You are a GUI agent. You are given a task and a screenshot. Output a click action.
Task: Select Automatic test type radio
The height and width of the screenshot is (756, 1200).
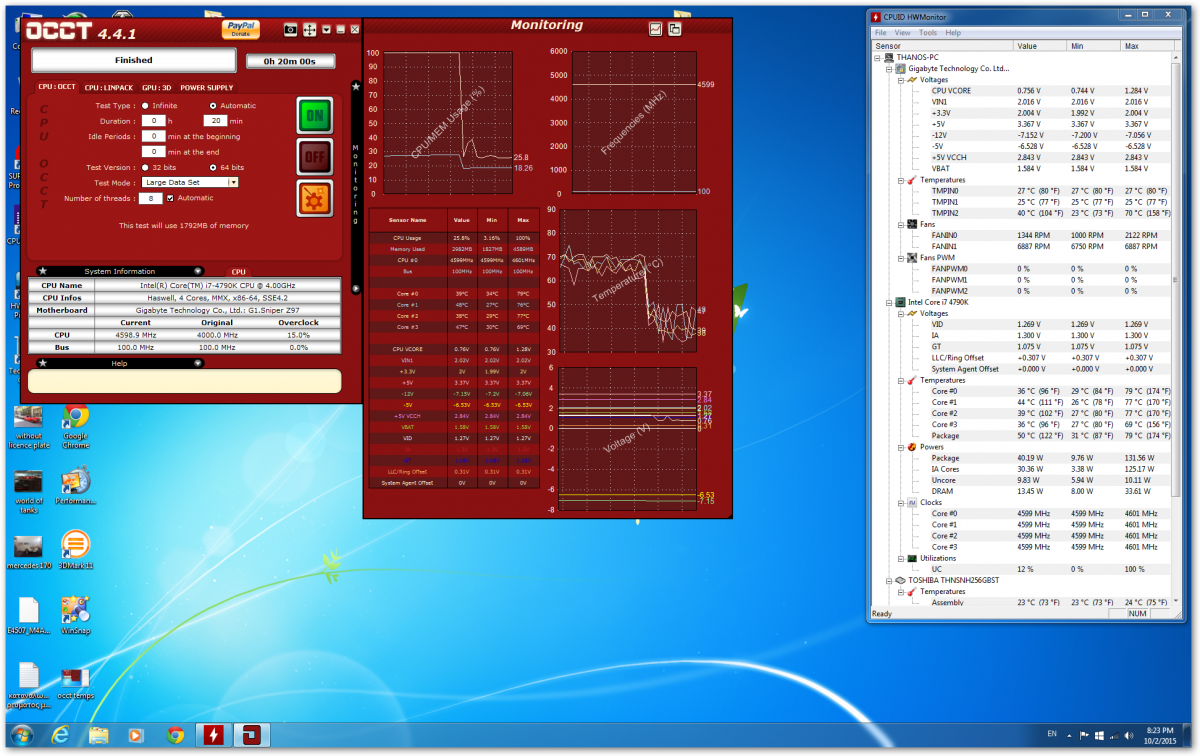(212, 105)
